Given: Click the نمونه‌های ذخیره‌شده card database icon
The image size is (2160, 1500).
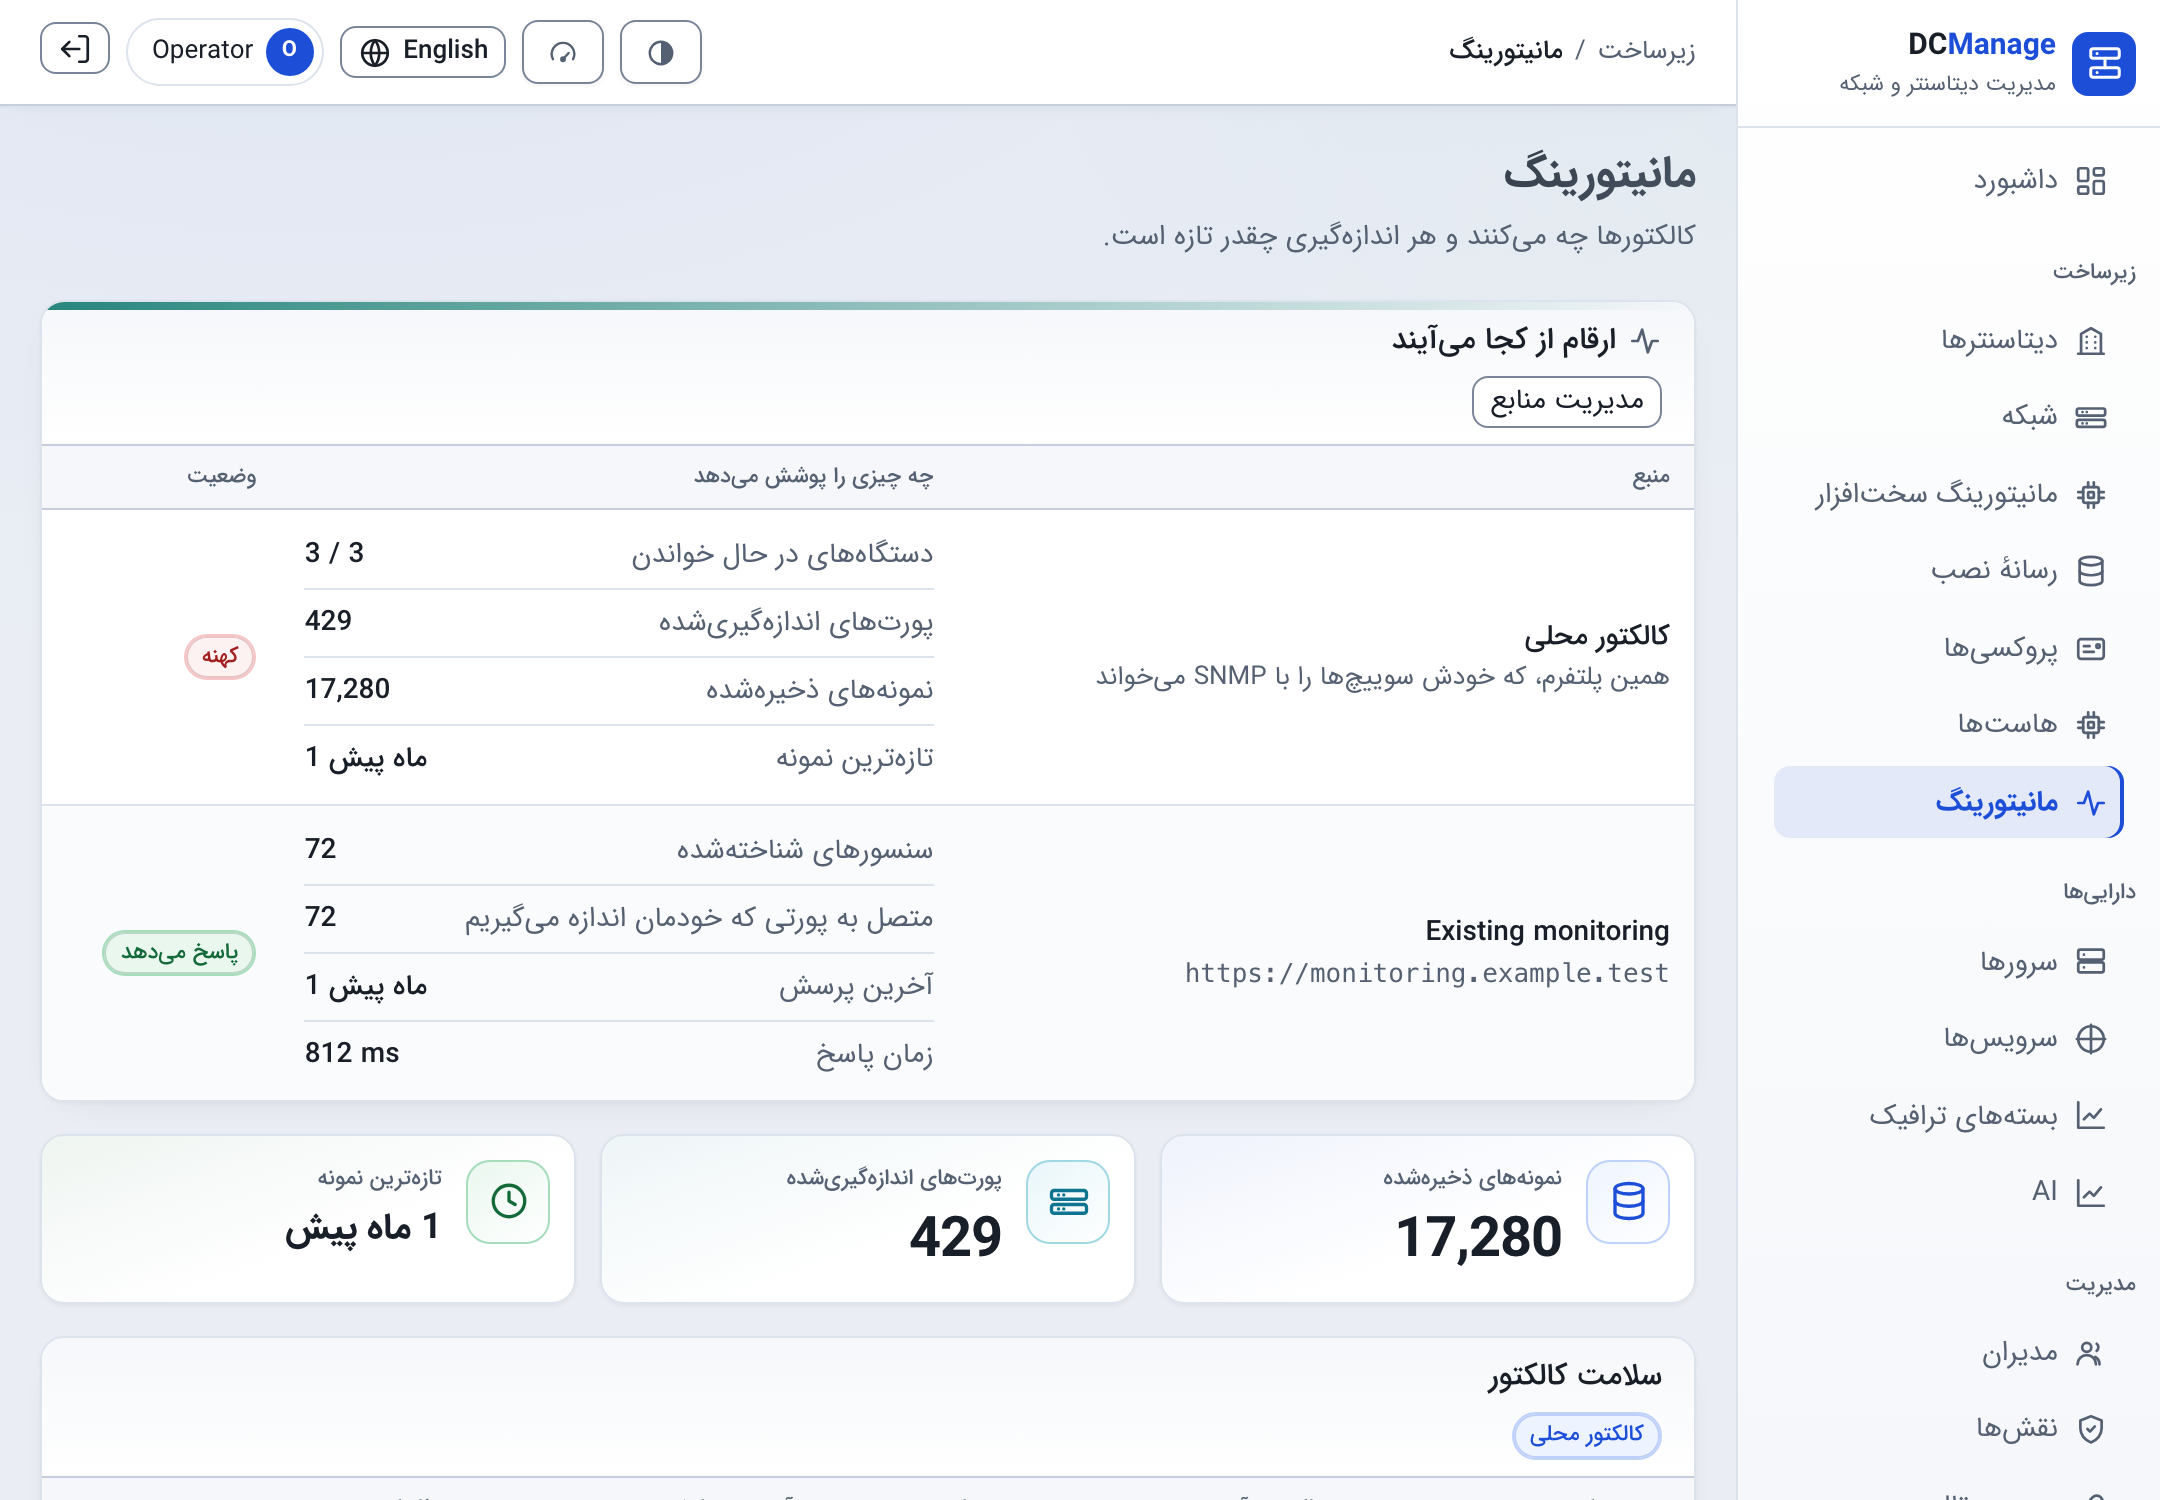Looking at the screenshot, I should 1628,1201.
